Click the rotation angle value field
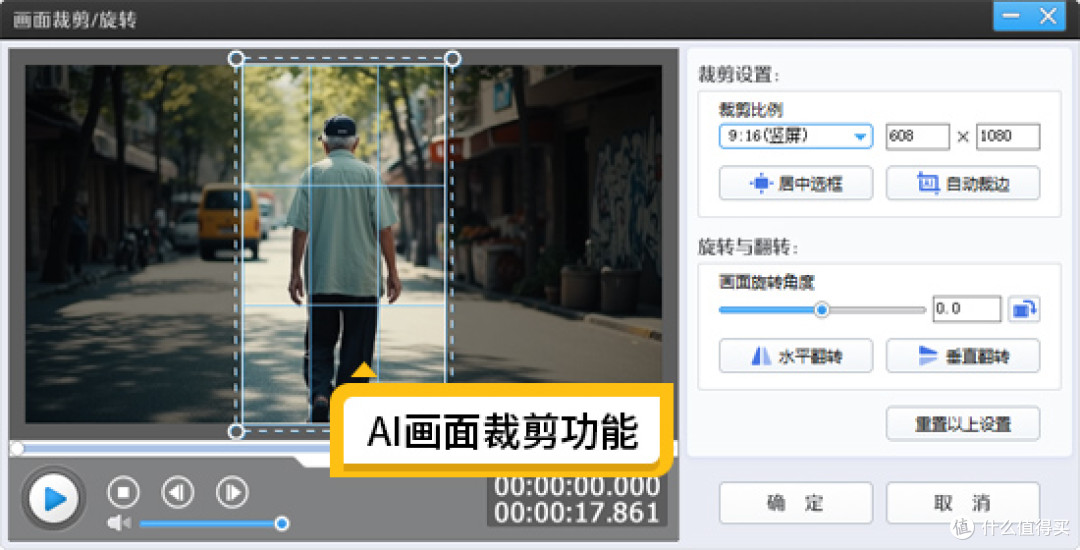1080x550 pixels. [966, 309]
